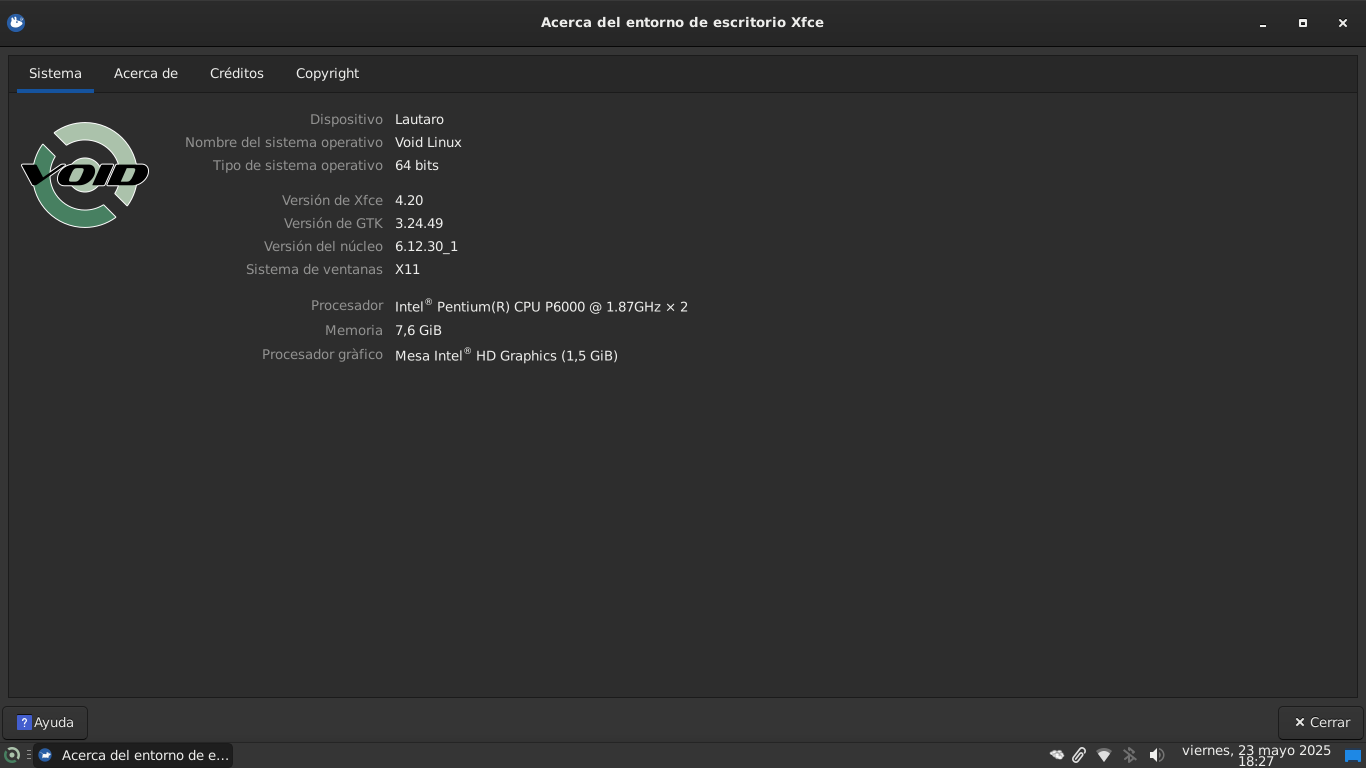This screenshot has width=1366, height=768.
Task: Select Xfce version value 4.20
Action: 409,200
